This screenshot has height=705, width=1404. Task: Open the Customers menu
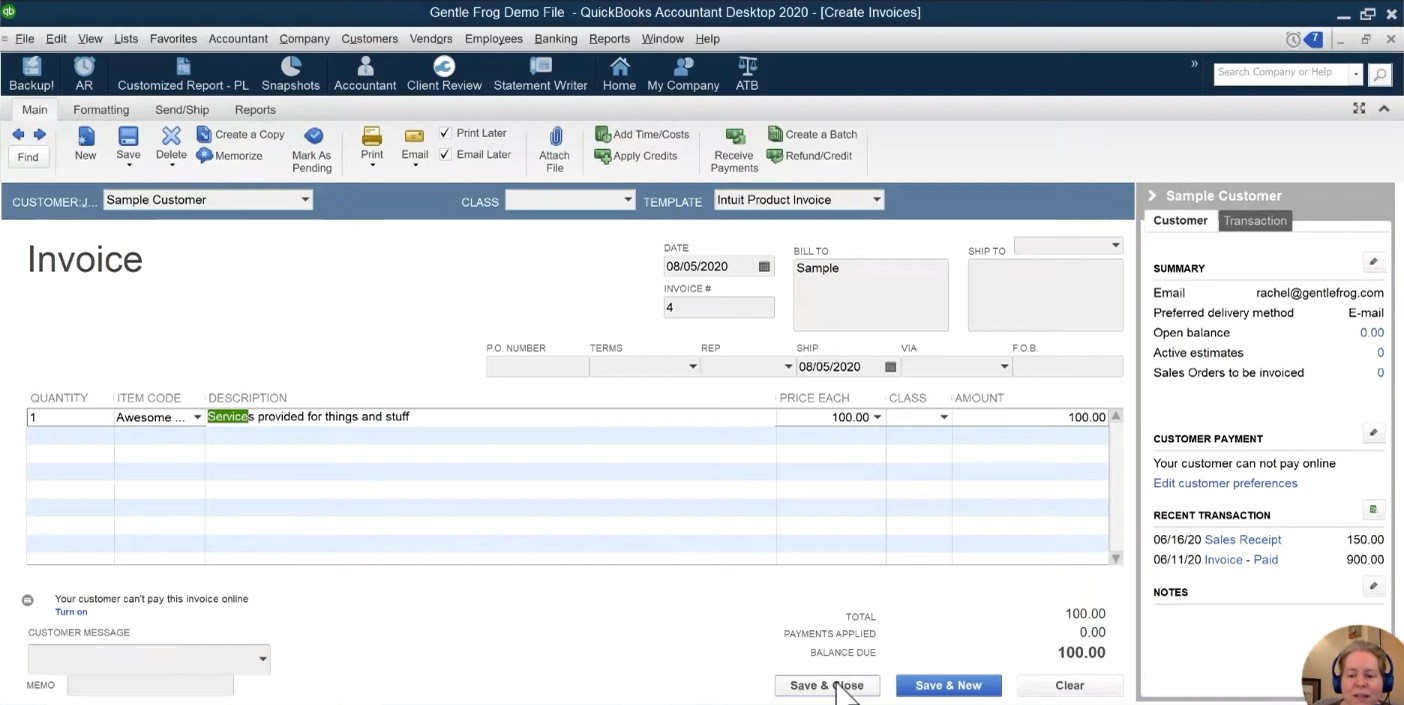(x=369, y=38)
